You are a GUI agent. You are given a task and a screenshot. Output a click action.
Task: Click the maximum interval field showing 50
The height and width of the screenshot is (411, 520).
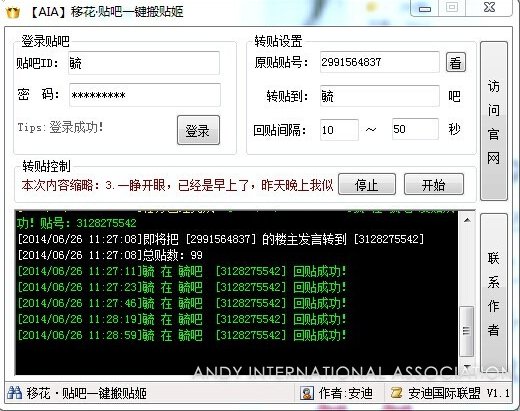coord(415,129)
